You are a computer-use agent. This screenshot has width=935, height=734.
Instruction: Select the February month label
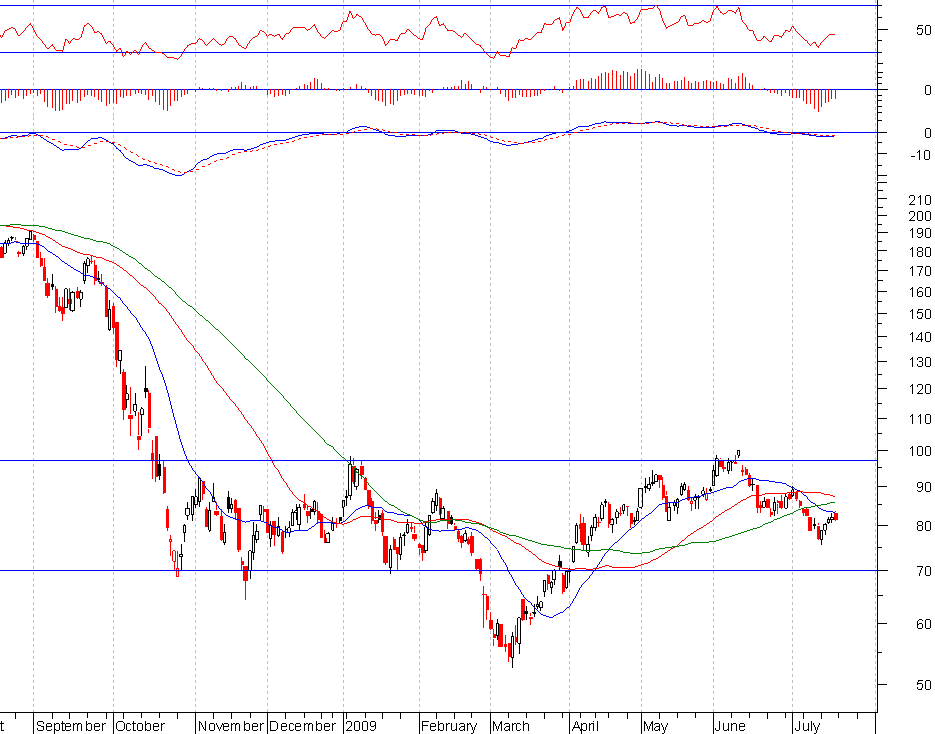(x=449, y=726)
